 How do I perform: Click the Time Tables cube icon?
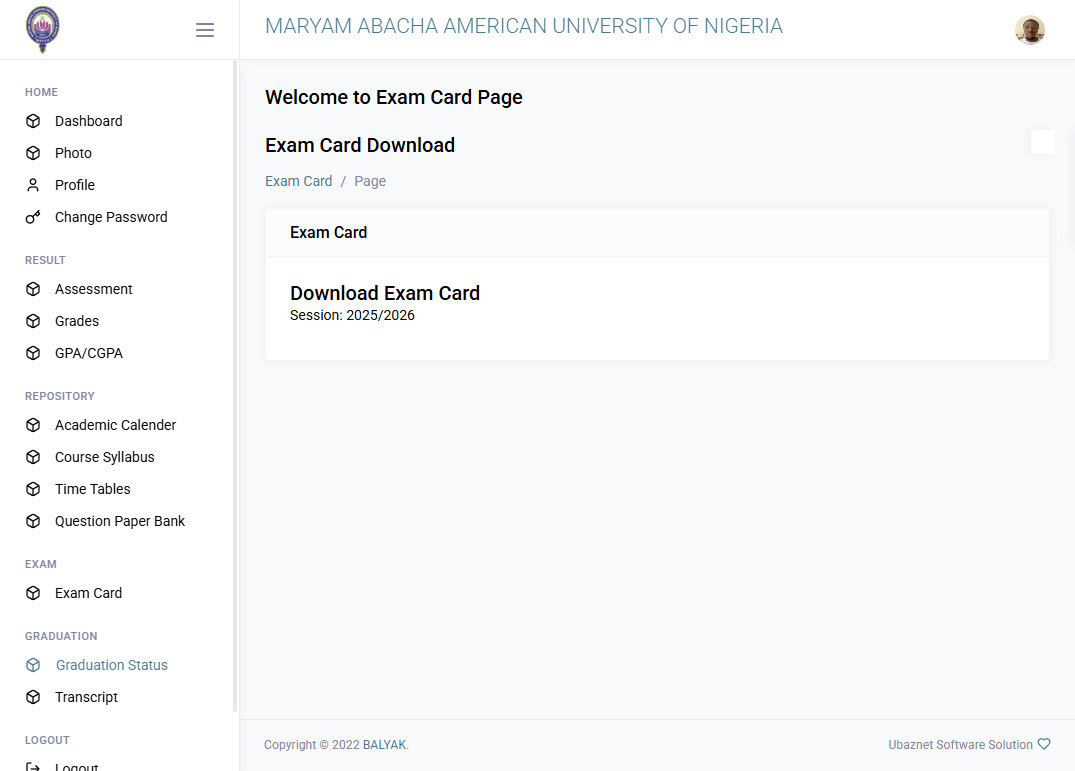pos(33,489)
